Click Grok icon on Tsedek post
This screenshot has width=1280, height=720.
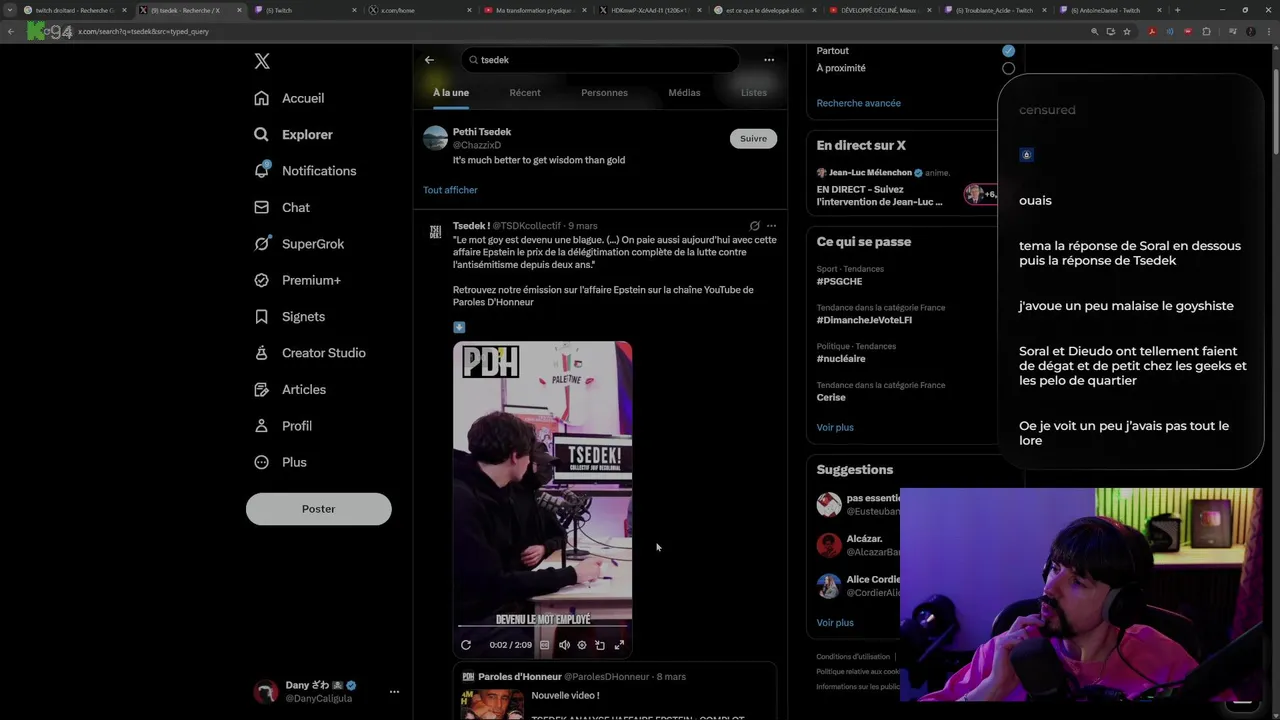point(754,226)
